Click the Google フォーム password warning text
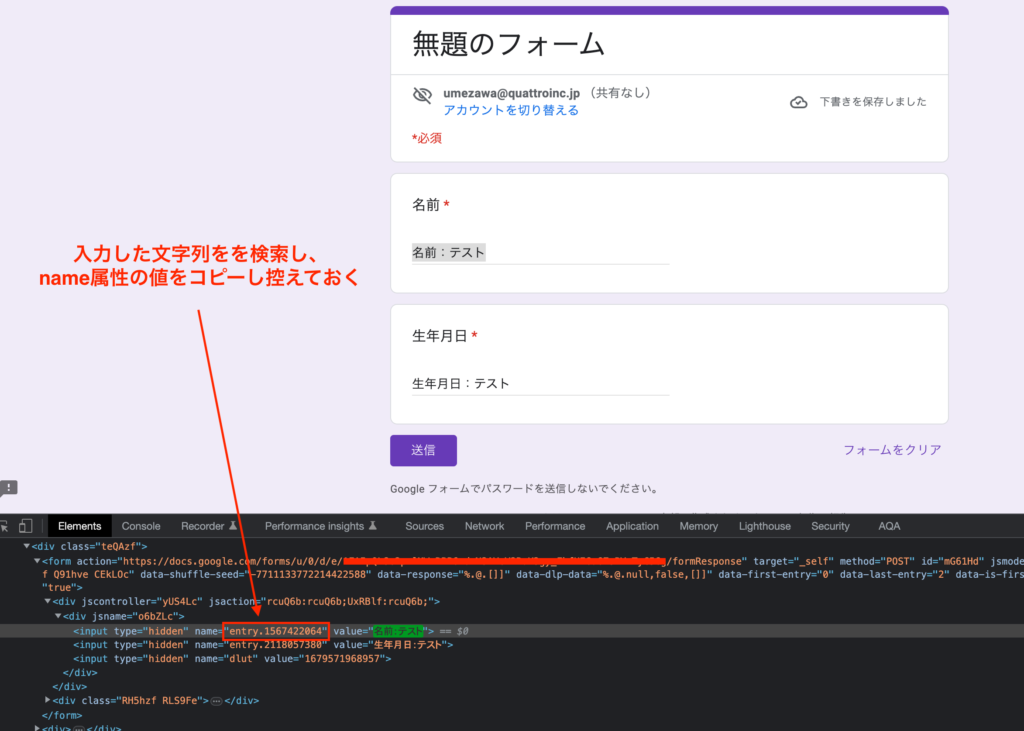The height and width of the screenshot is (731, 1024). 525,489
